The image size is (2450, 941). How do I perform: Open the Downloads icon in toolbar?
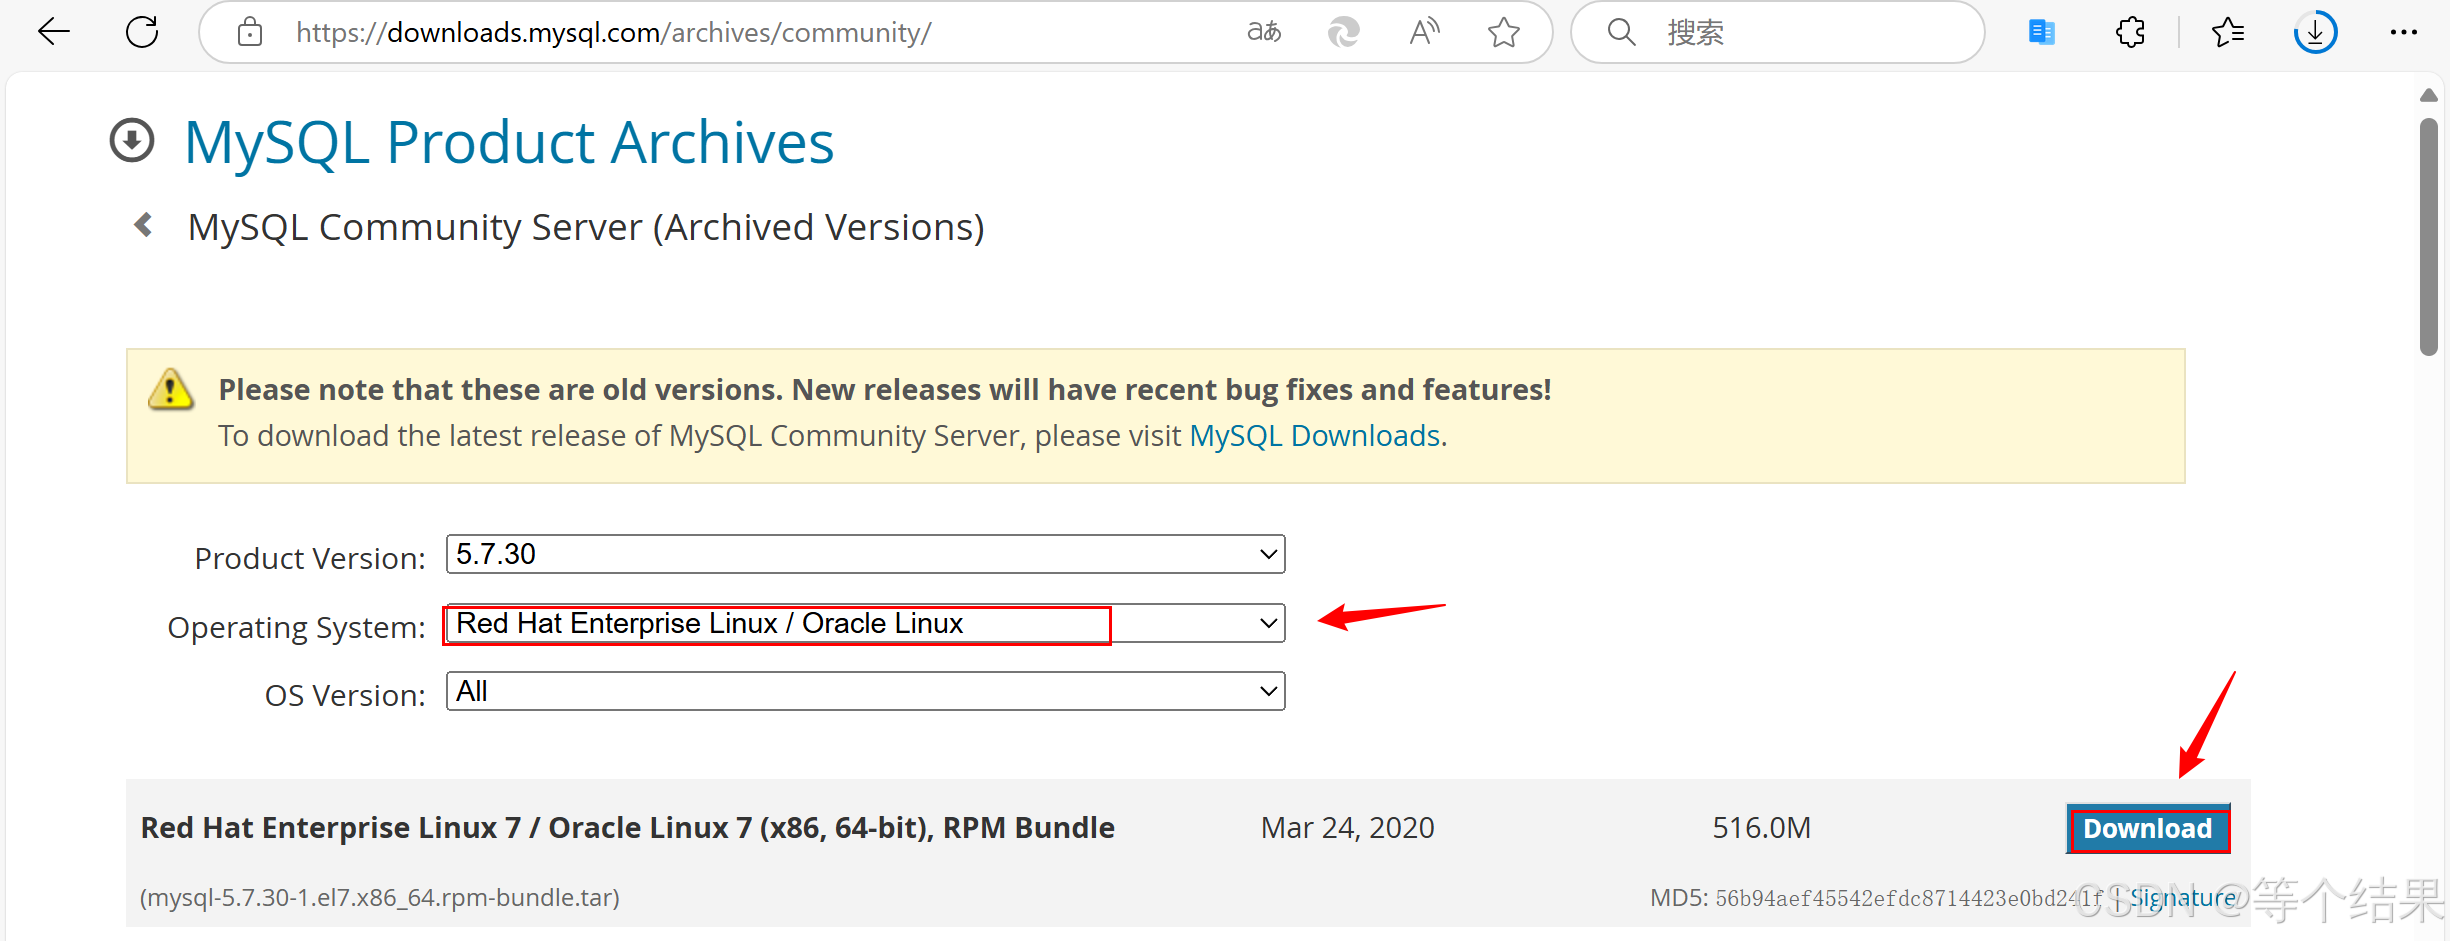point(2315,32)
